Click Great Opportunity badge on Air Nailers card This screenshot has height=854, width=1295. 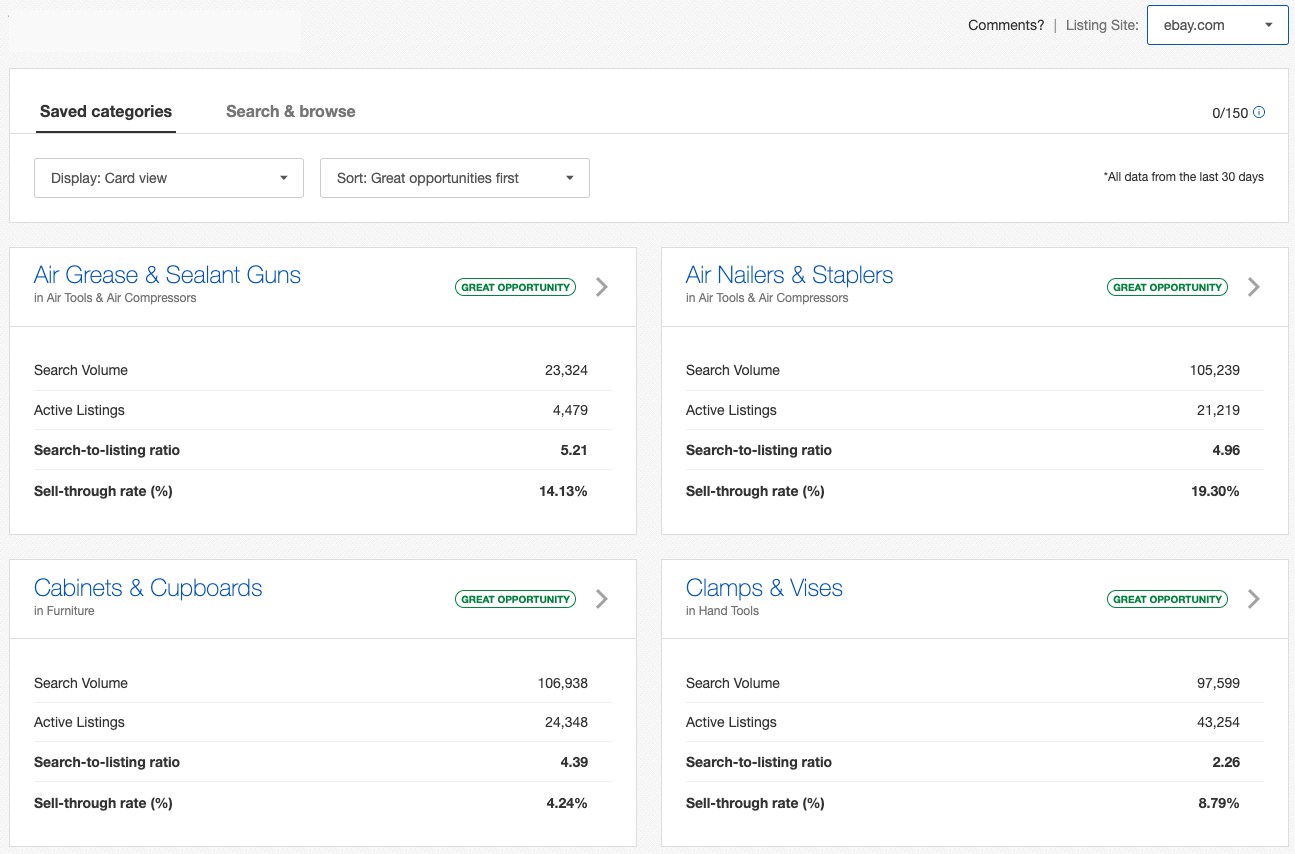(x=1168, y=287)
